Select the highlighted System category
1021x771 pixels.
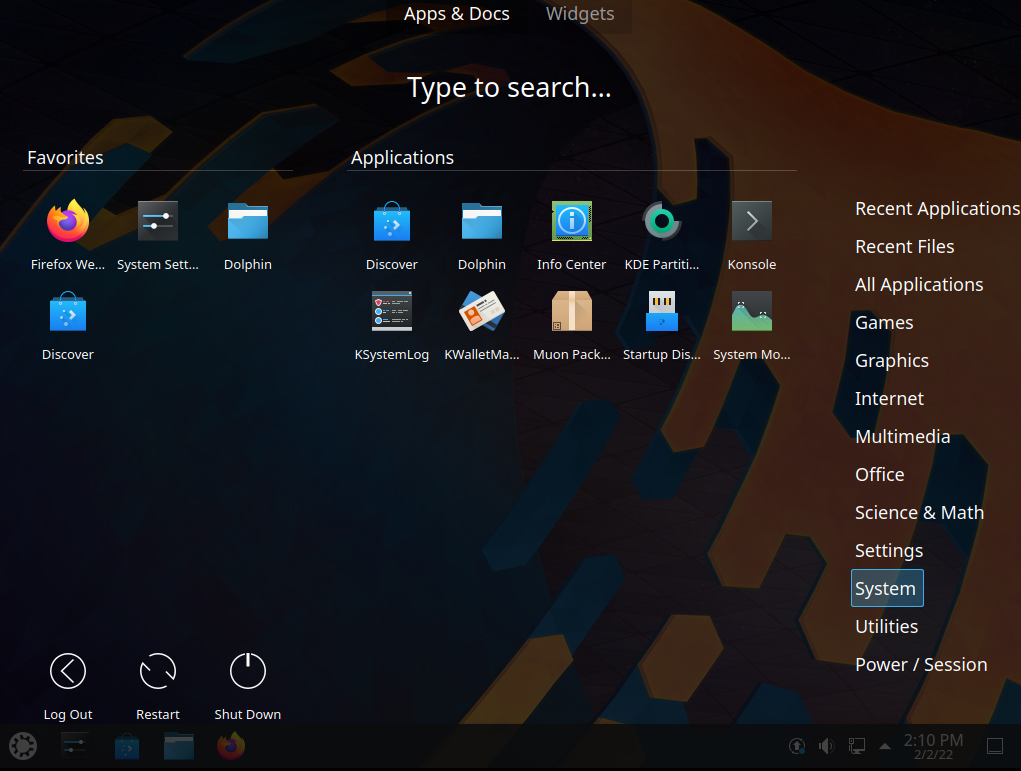887,588
